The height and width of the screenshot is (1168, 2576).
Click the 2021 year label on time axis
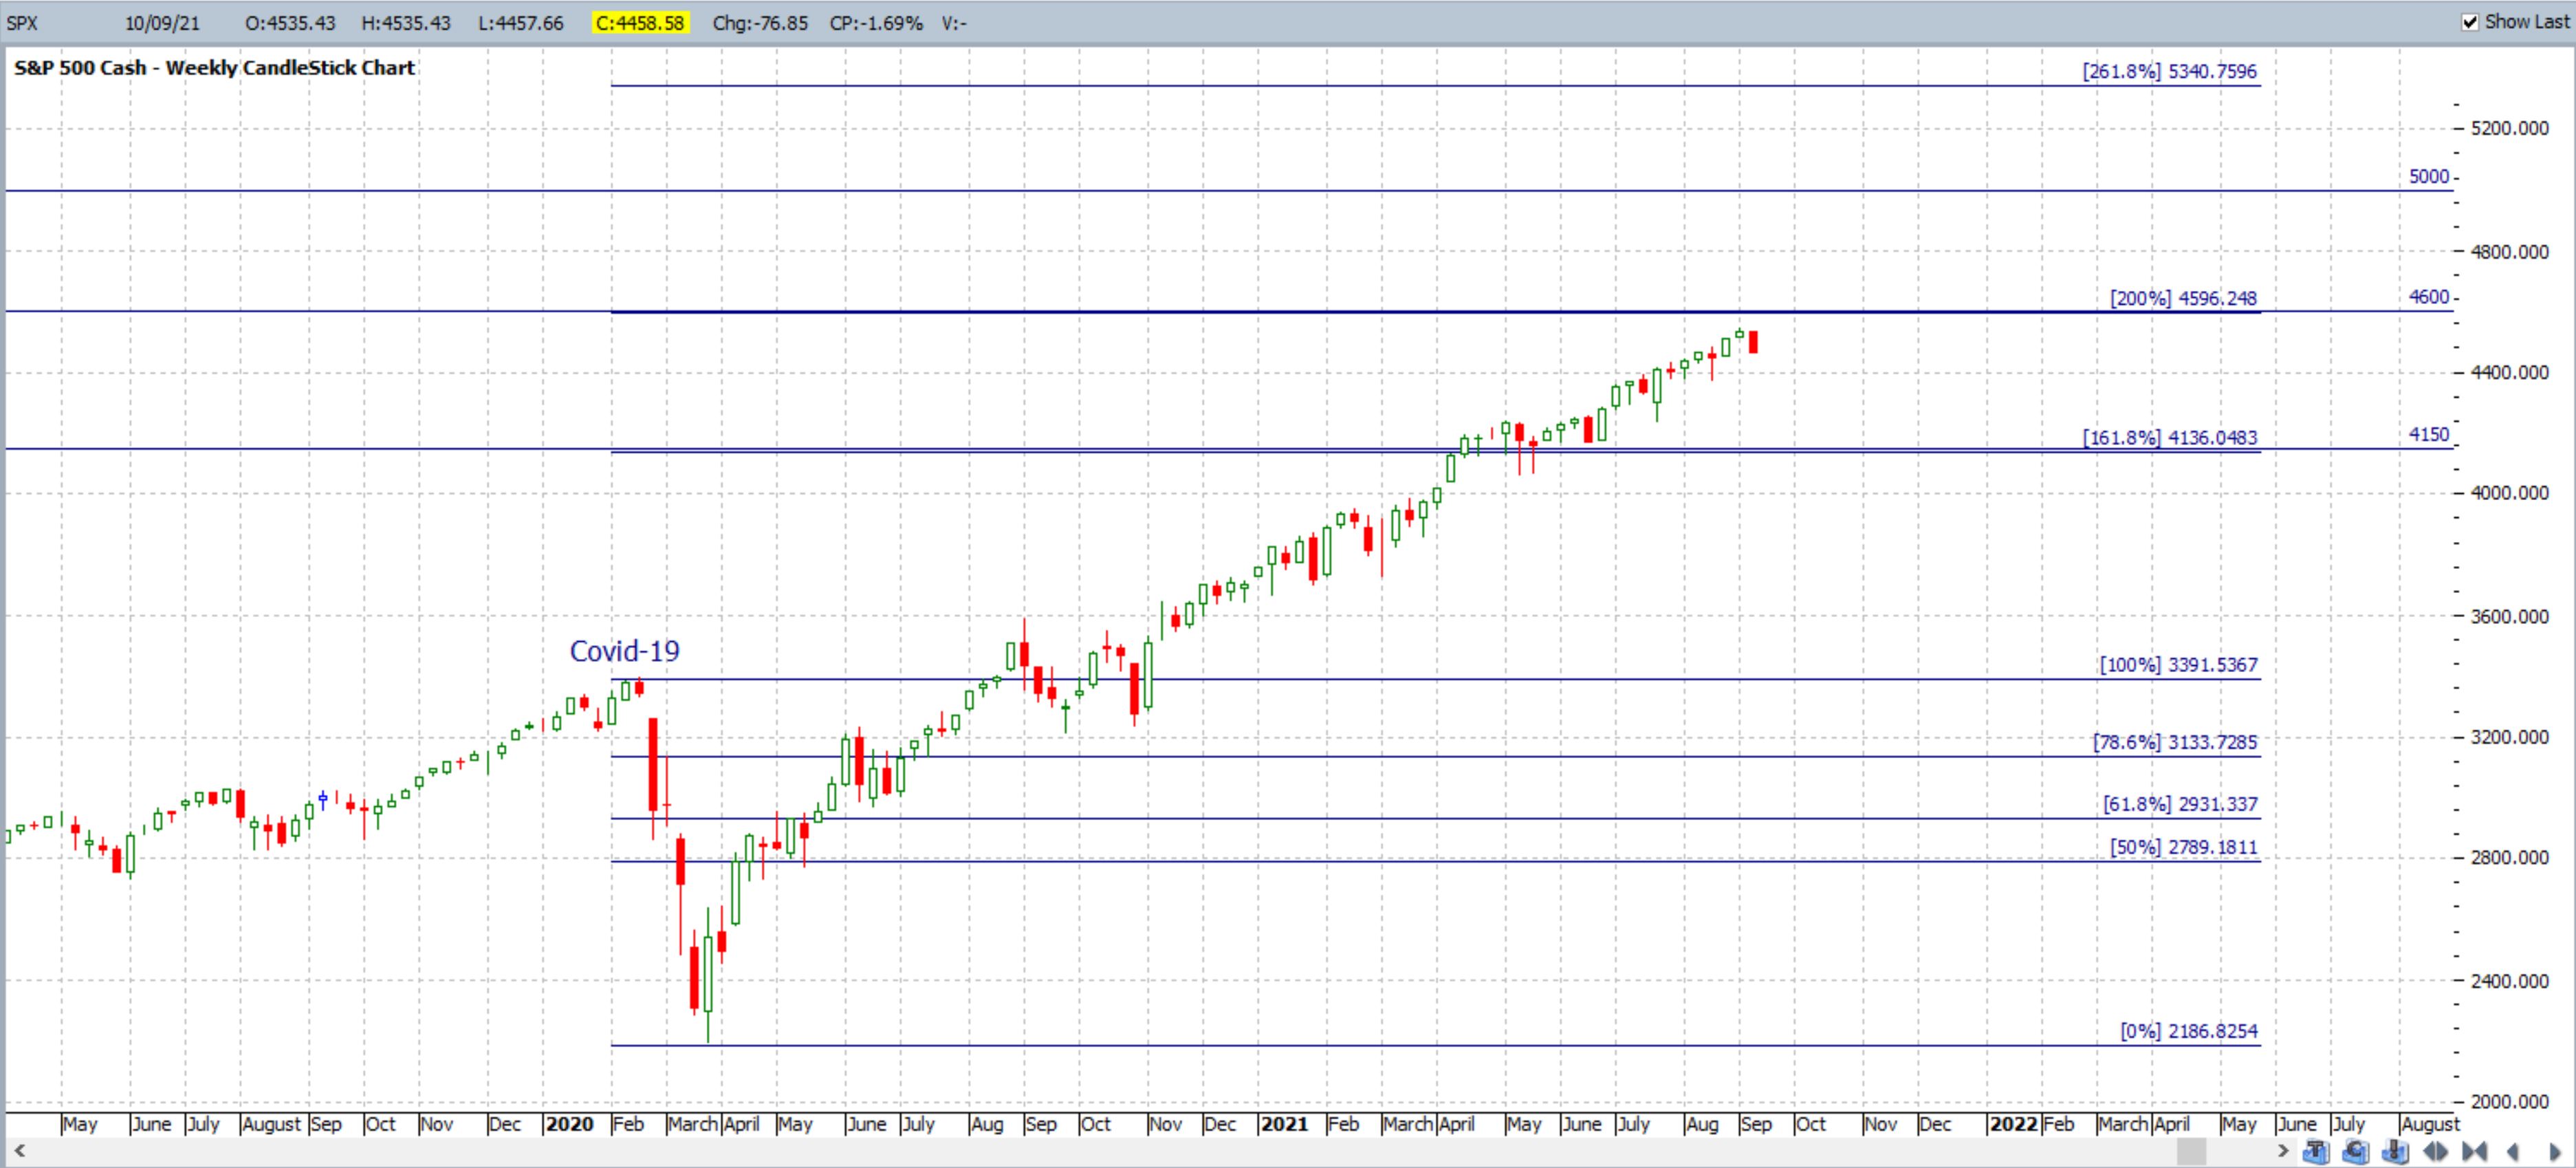(1285, 1124)
